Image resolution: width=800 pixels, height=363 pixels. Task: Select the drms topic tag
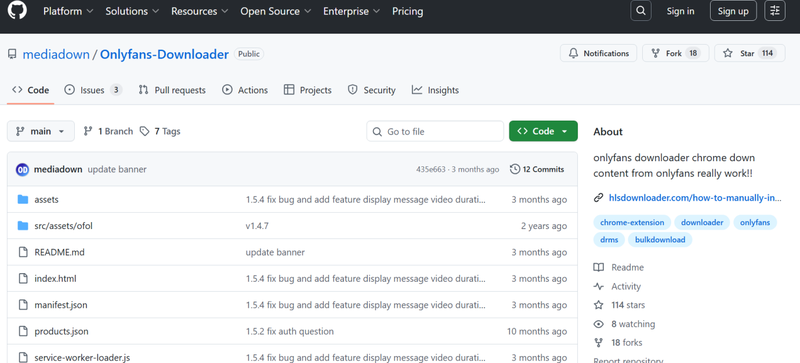coord(609,239)
